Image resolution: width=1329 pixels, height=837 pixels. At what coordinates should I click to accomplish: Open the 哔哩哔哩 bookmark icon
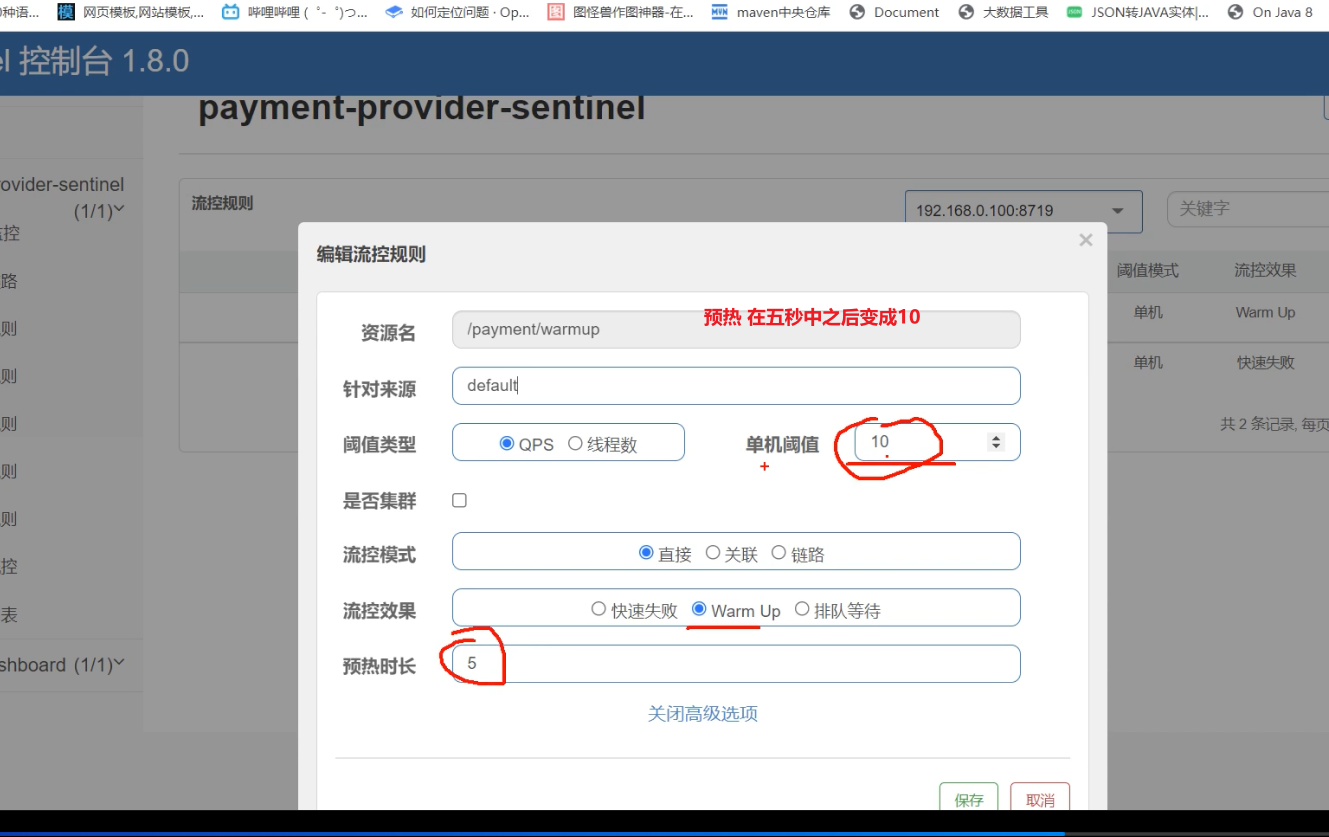(x=231, y=12)
